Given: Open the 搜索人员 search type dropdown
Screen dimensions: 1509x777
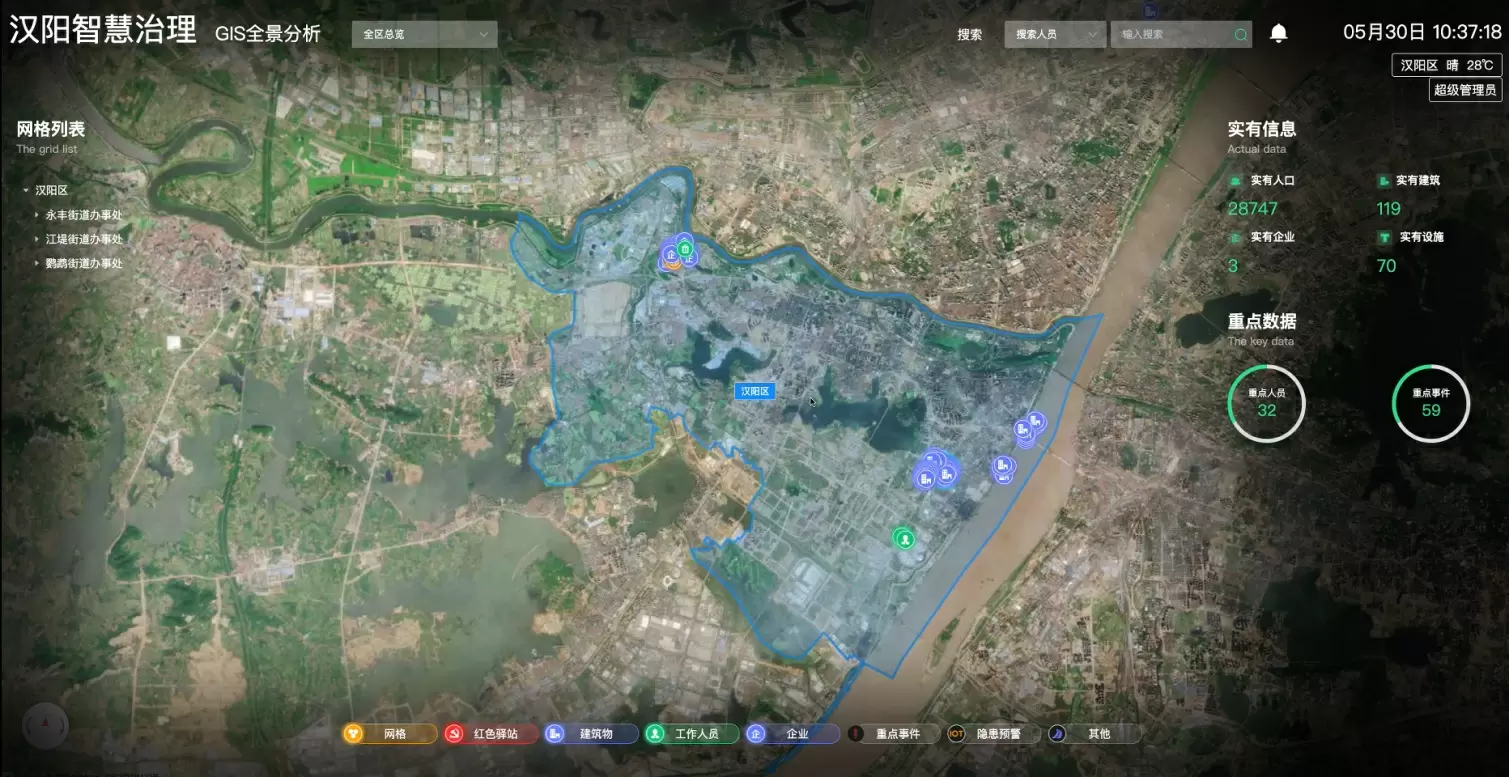Looking at the screenshot, I should coord(1054,34).
